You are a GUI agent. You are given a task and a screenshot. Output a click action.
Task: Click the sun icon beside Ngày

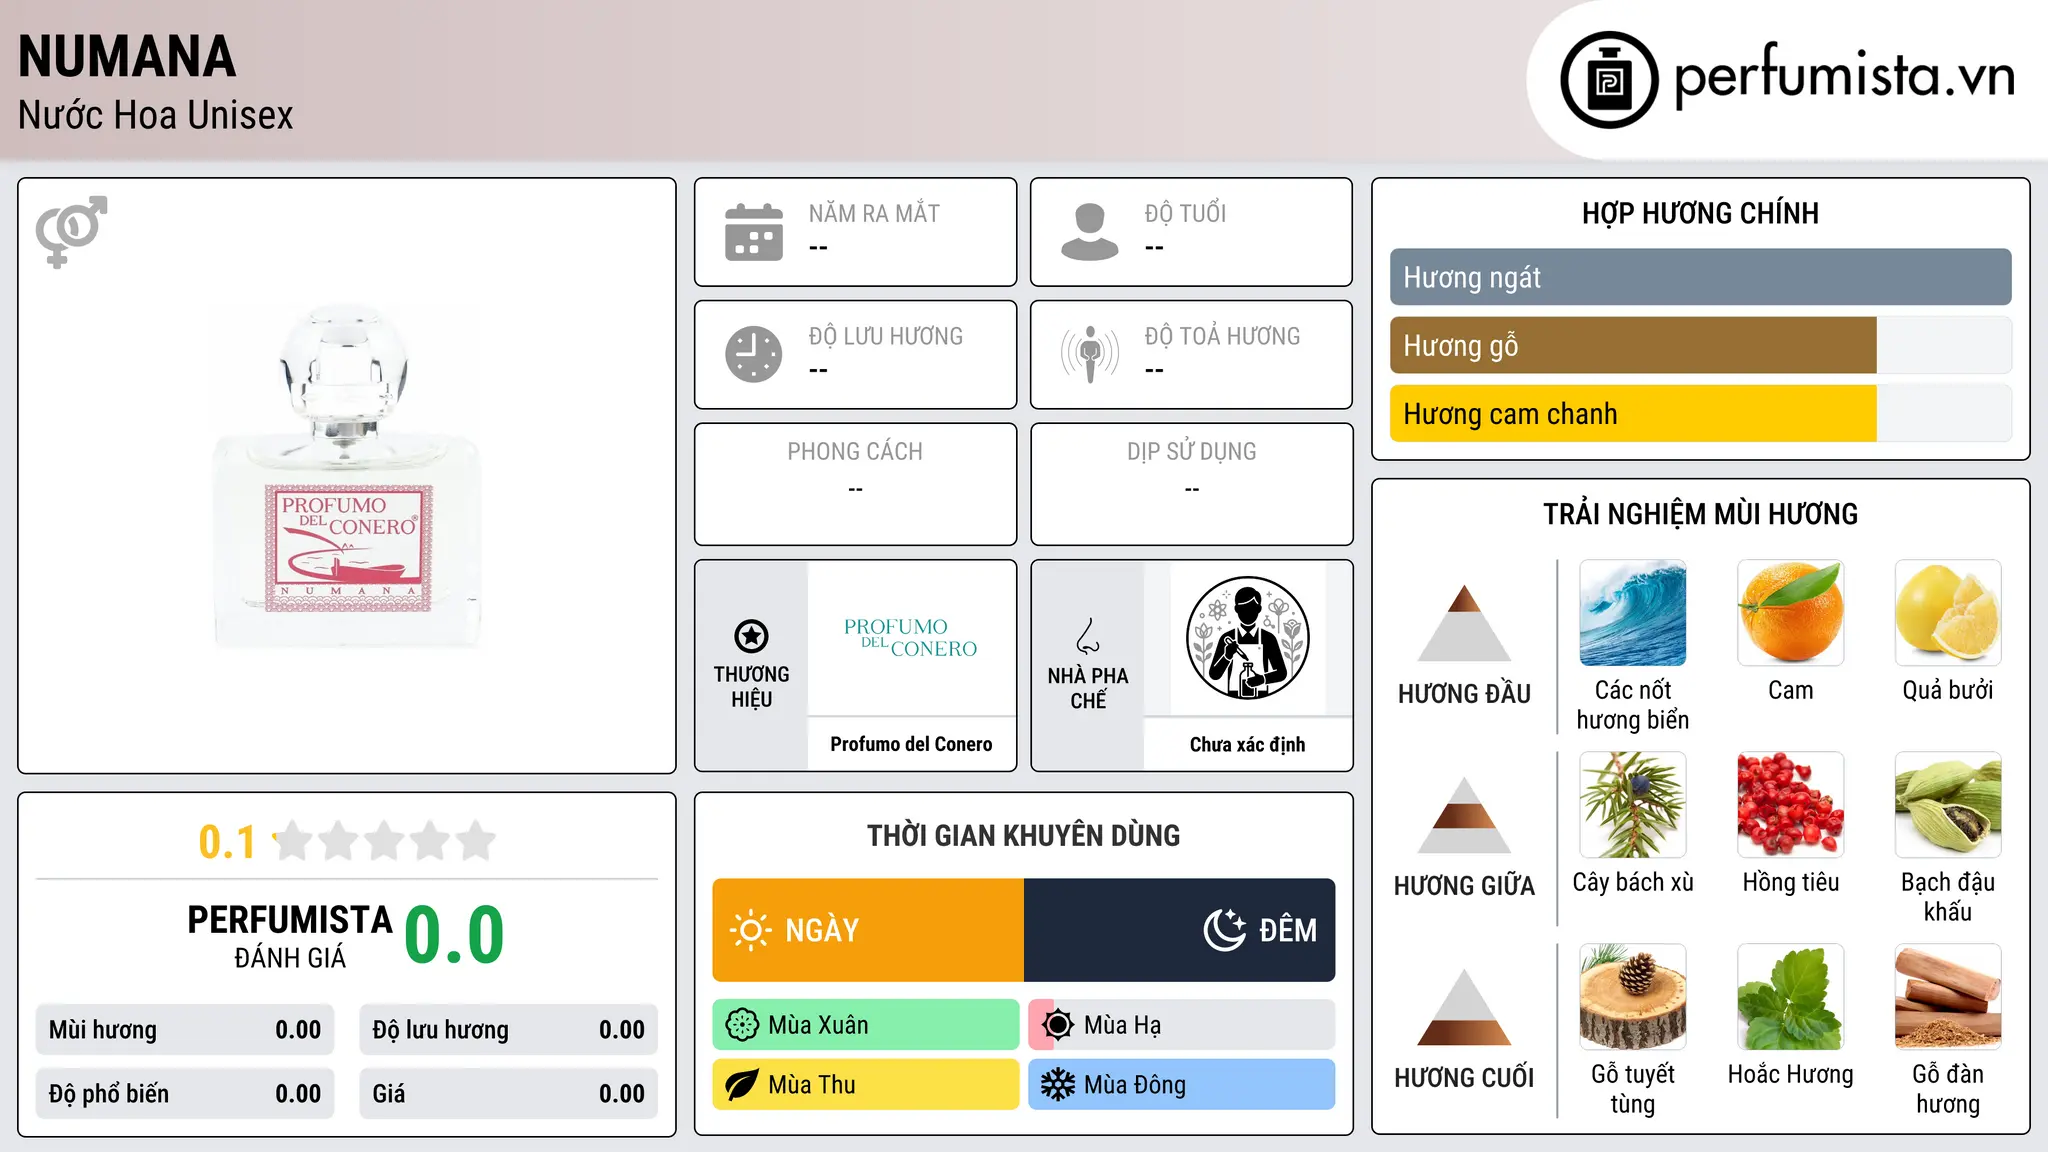[750, 930]
